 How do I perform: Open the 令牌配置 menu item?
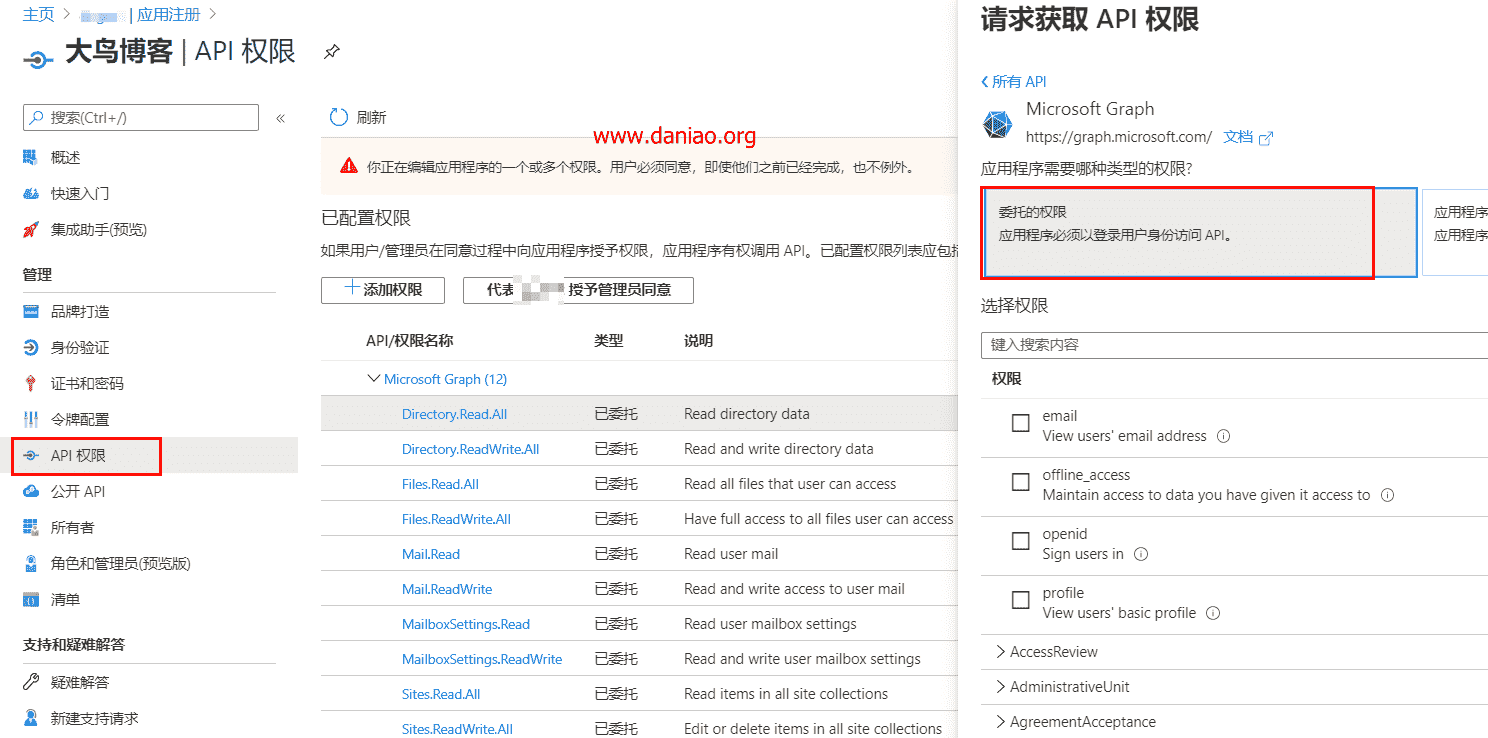tap(80, 419)
